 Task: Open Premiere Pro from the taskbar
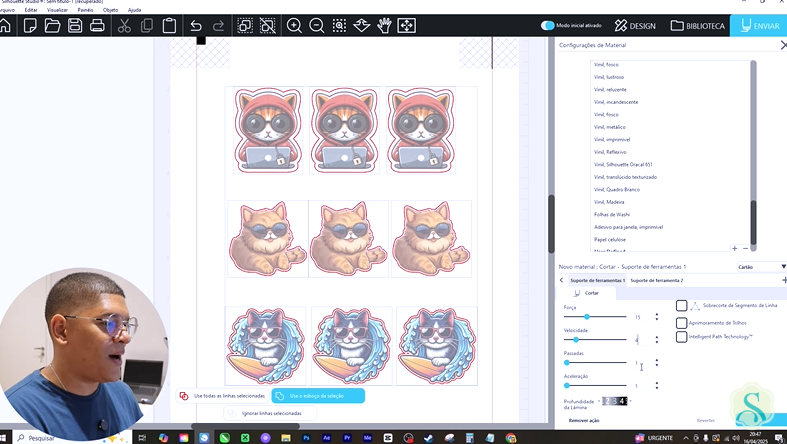pos(347,438)
